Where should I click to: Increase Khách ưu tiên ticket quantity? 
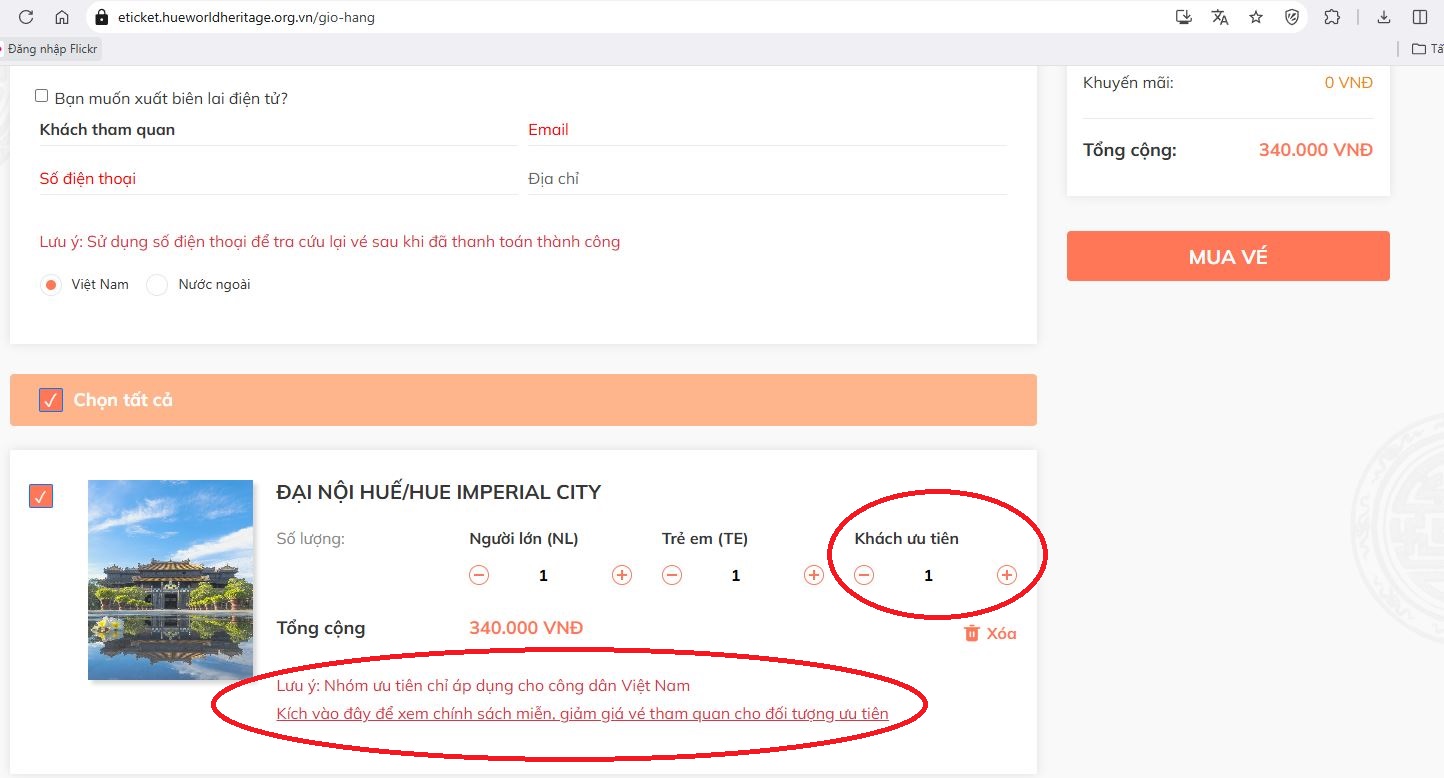pos(1007,575)
